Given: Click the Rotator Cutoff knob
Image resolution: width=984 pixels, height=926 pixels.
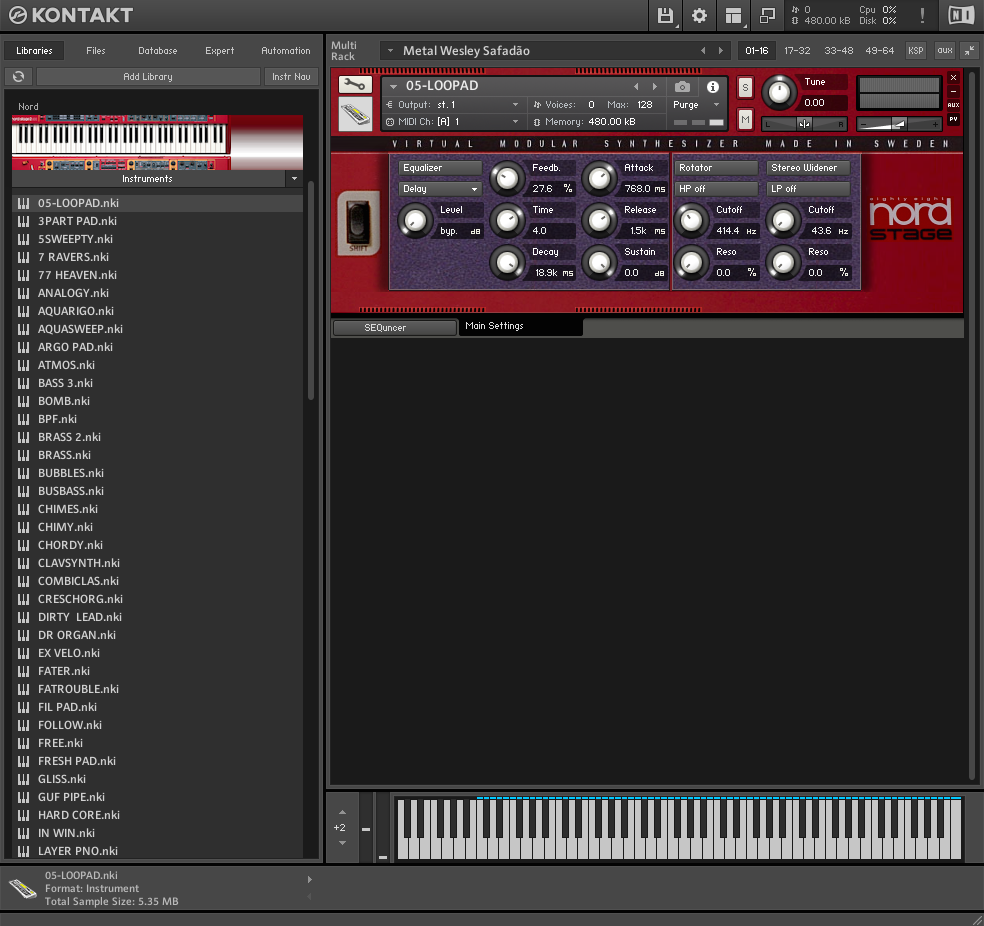Looking at the screenshot, I should point(691,220).
